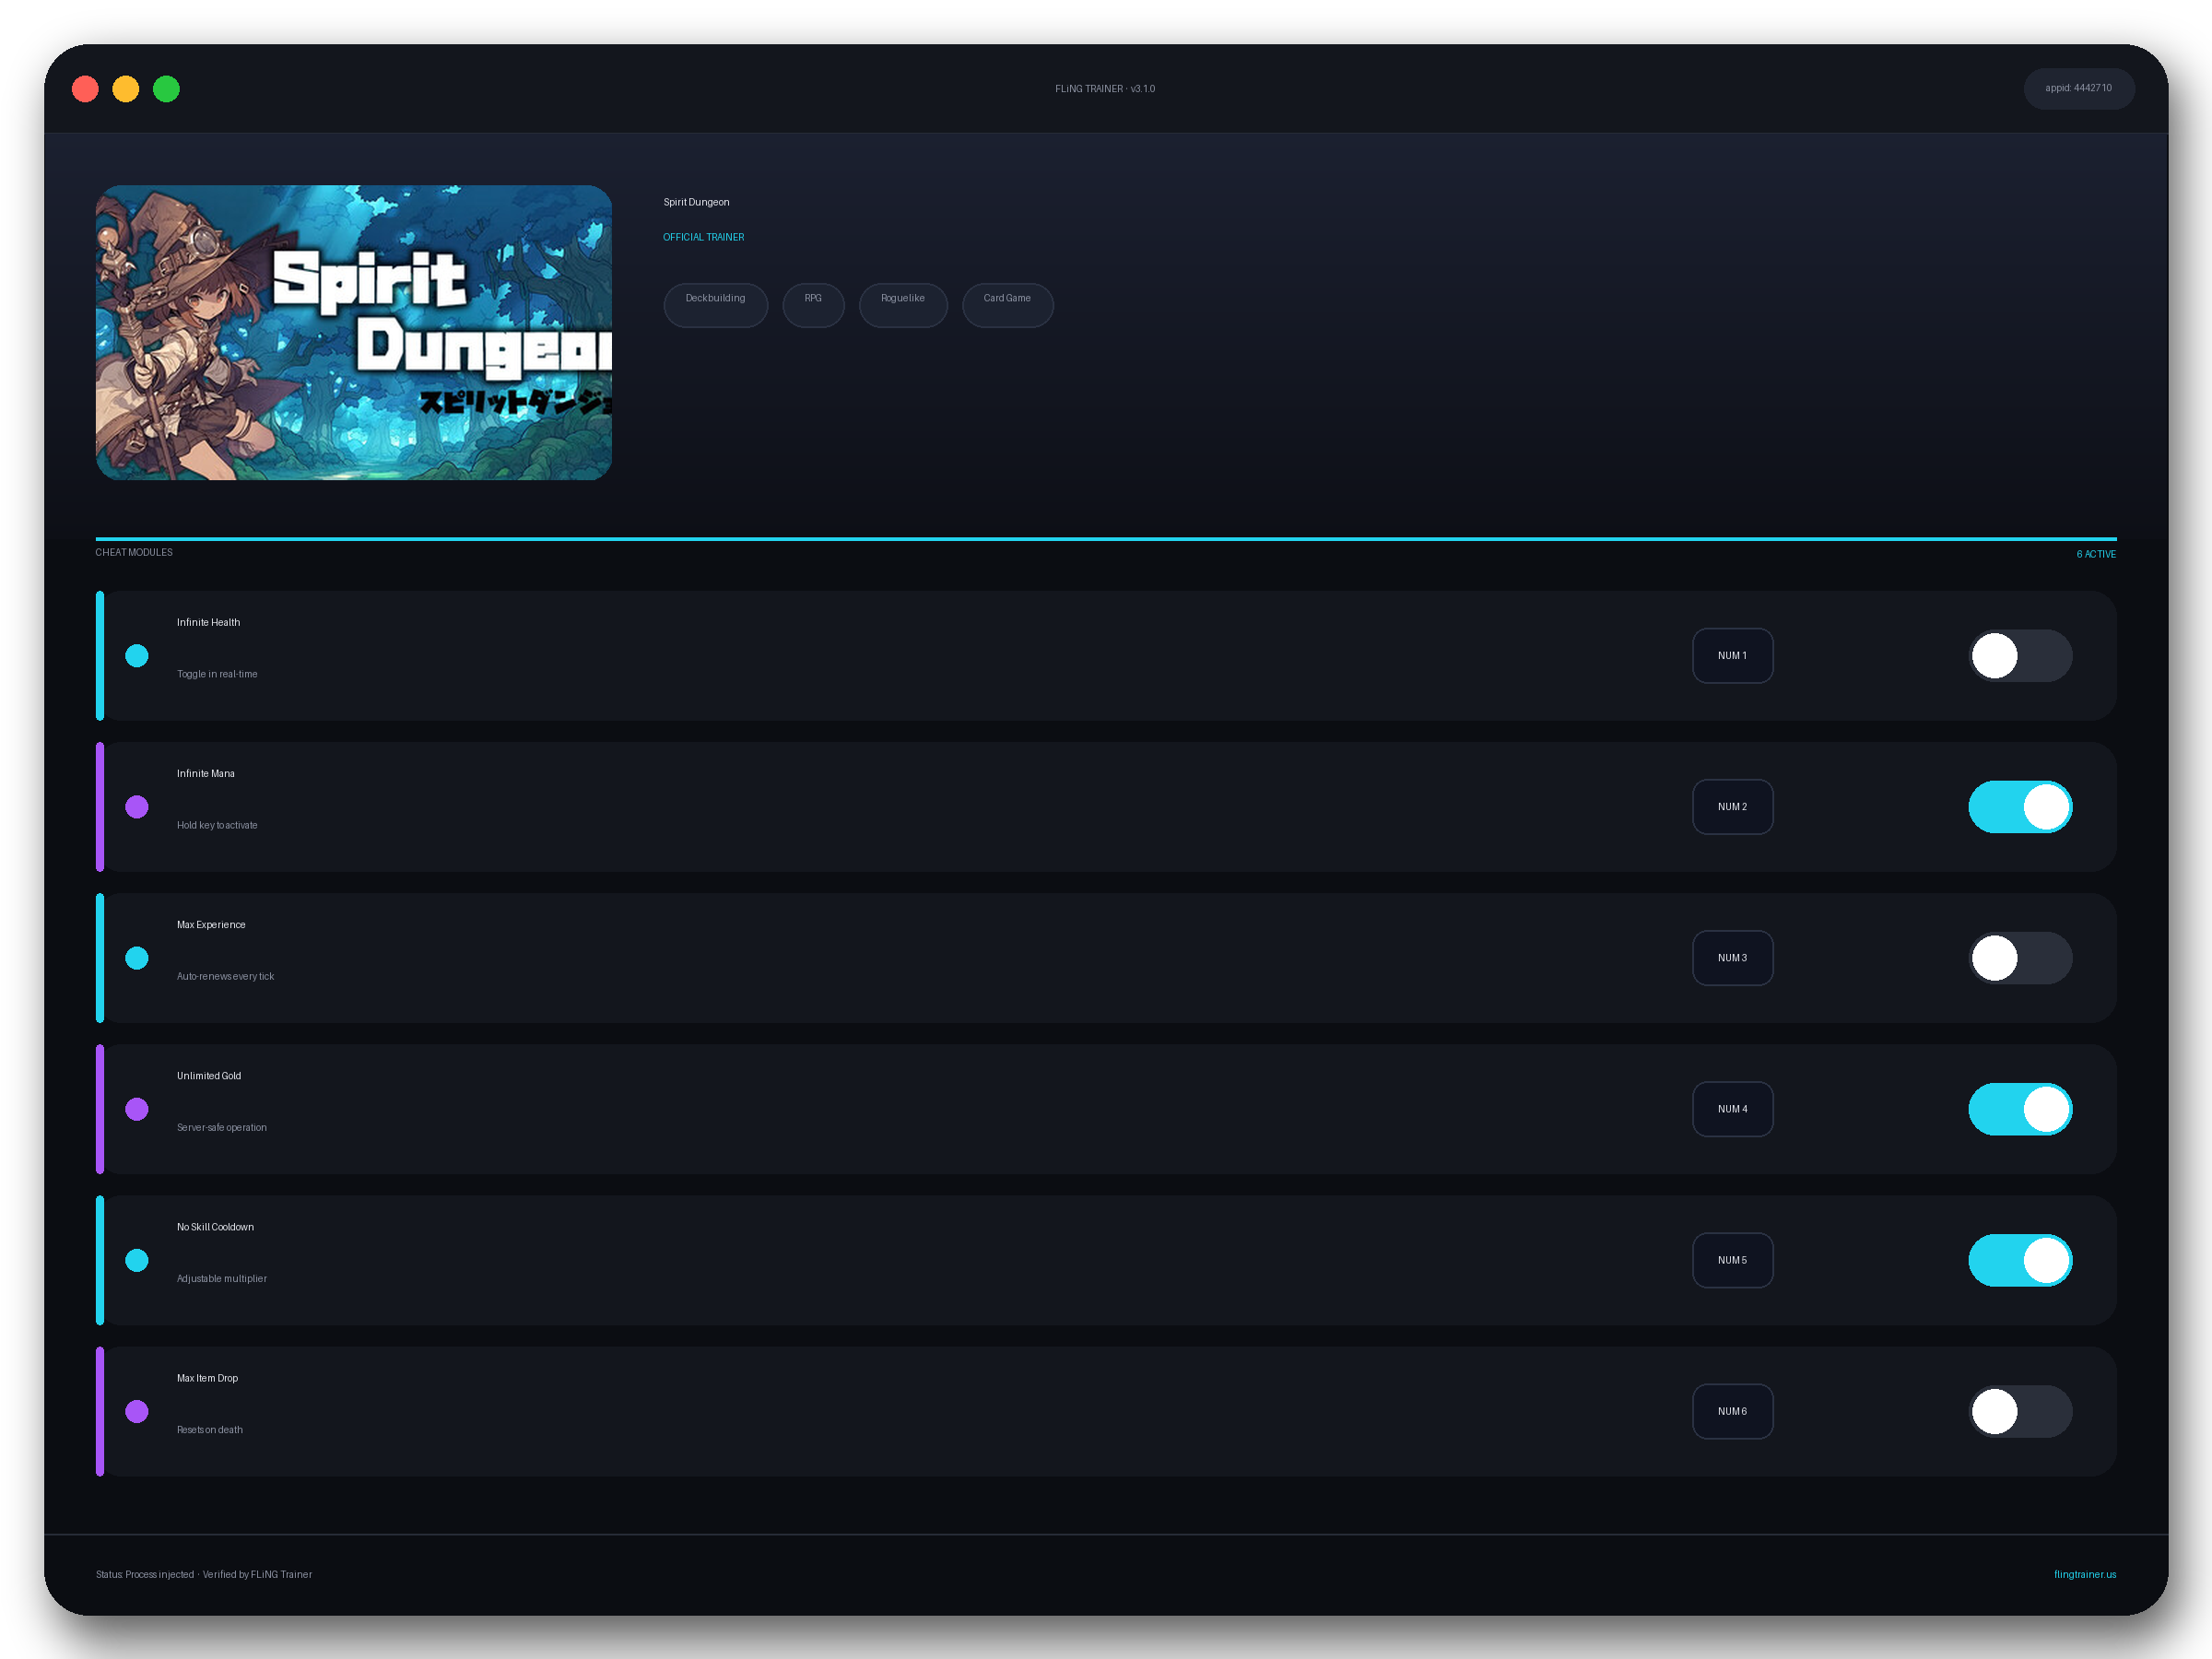Choose the Card Game tag chip
2212x1659 pixels.
click(x=1007, y=304)
